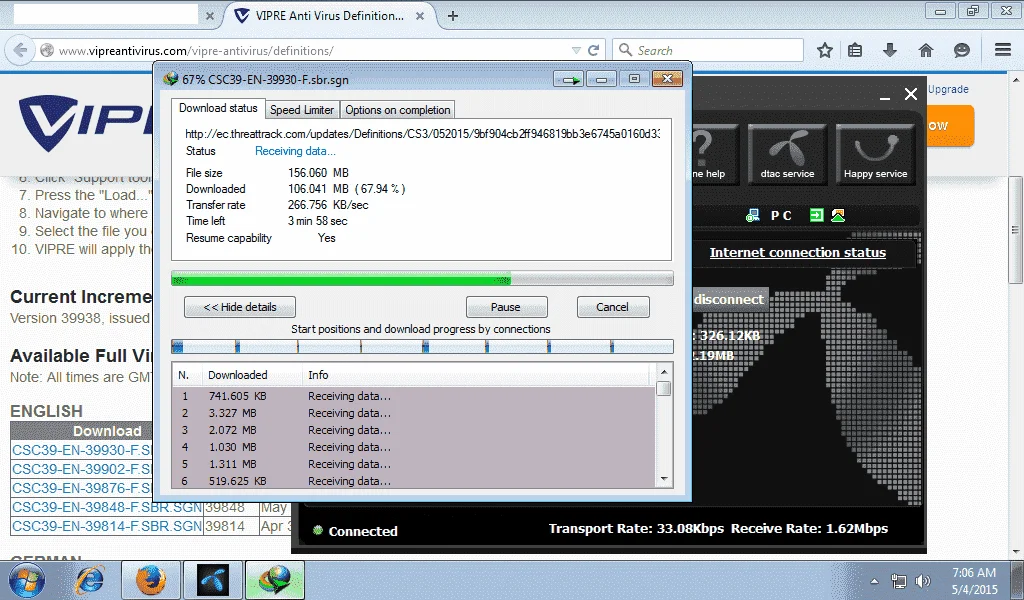Click network tray icon

click(x=899, y=581)
